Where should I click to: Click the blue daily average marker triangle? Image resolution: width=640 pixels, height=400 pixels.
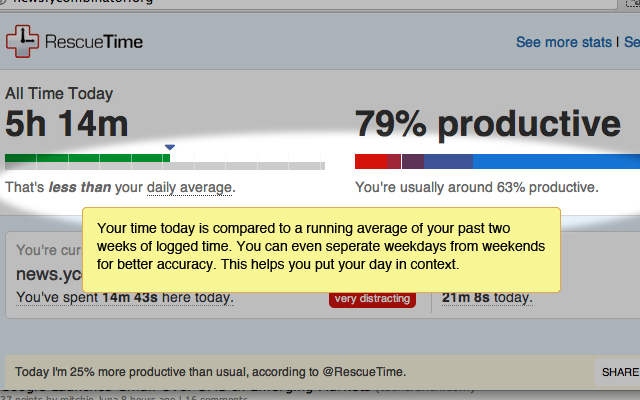tap(169, 148)
